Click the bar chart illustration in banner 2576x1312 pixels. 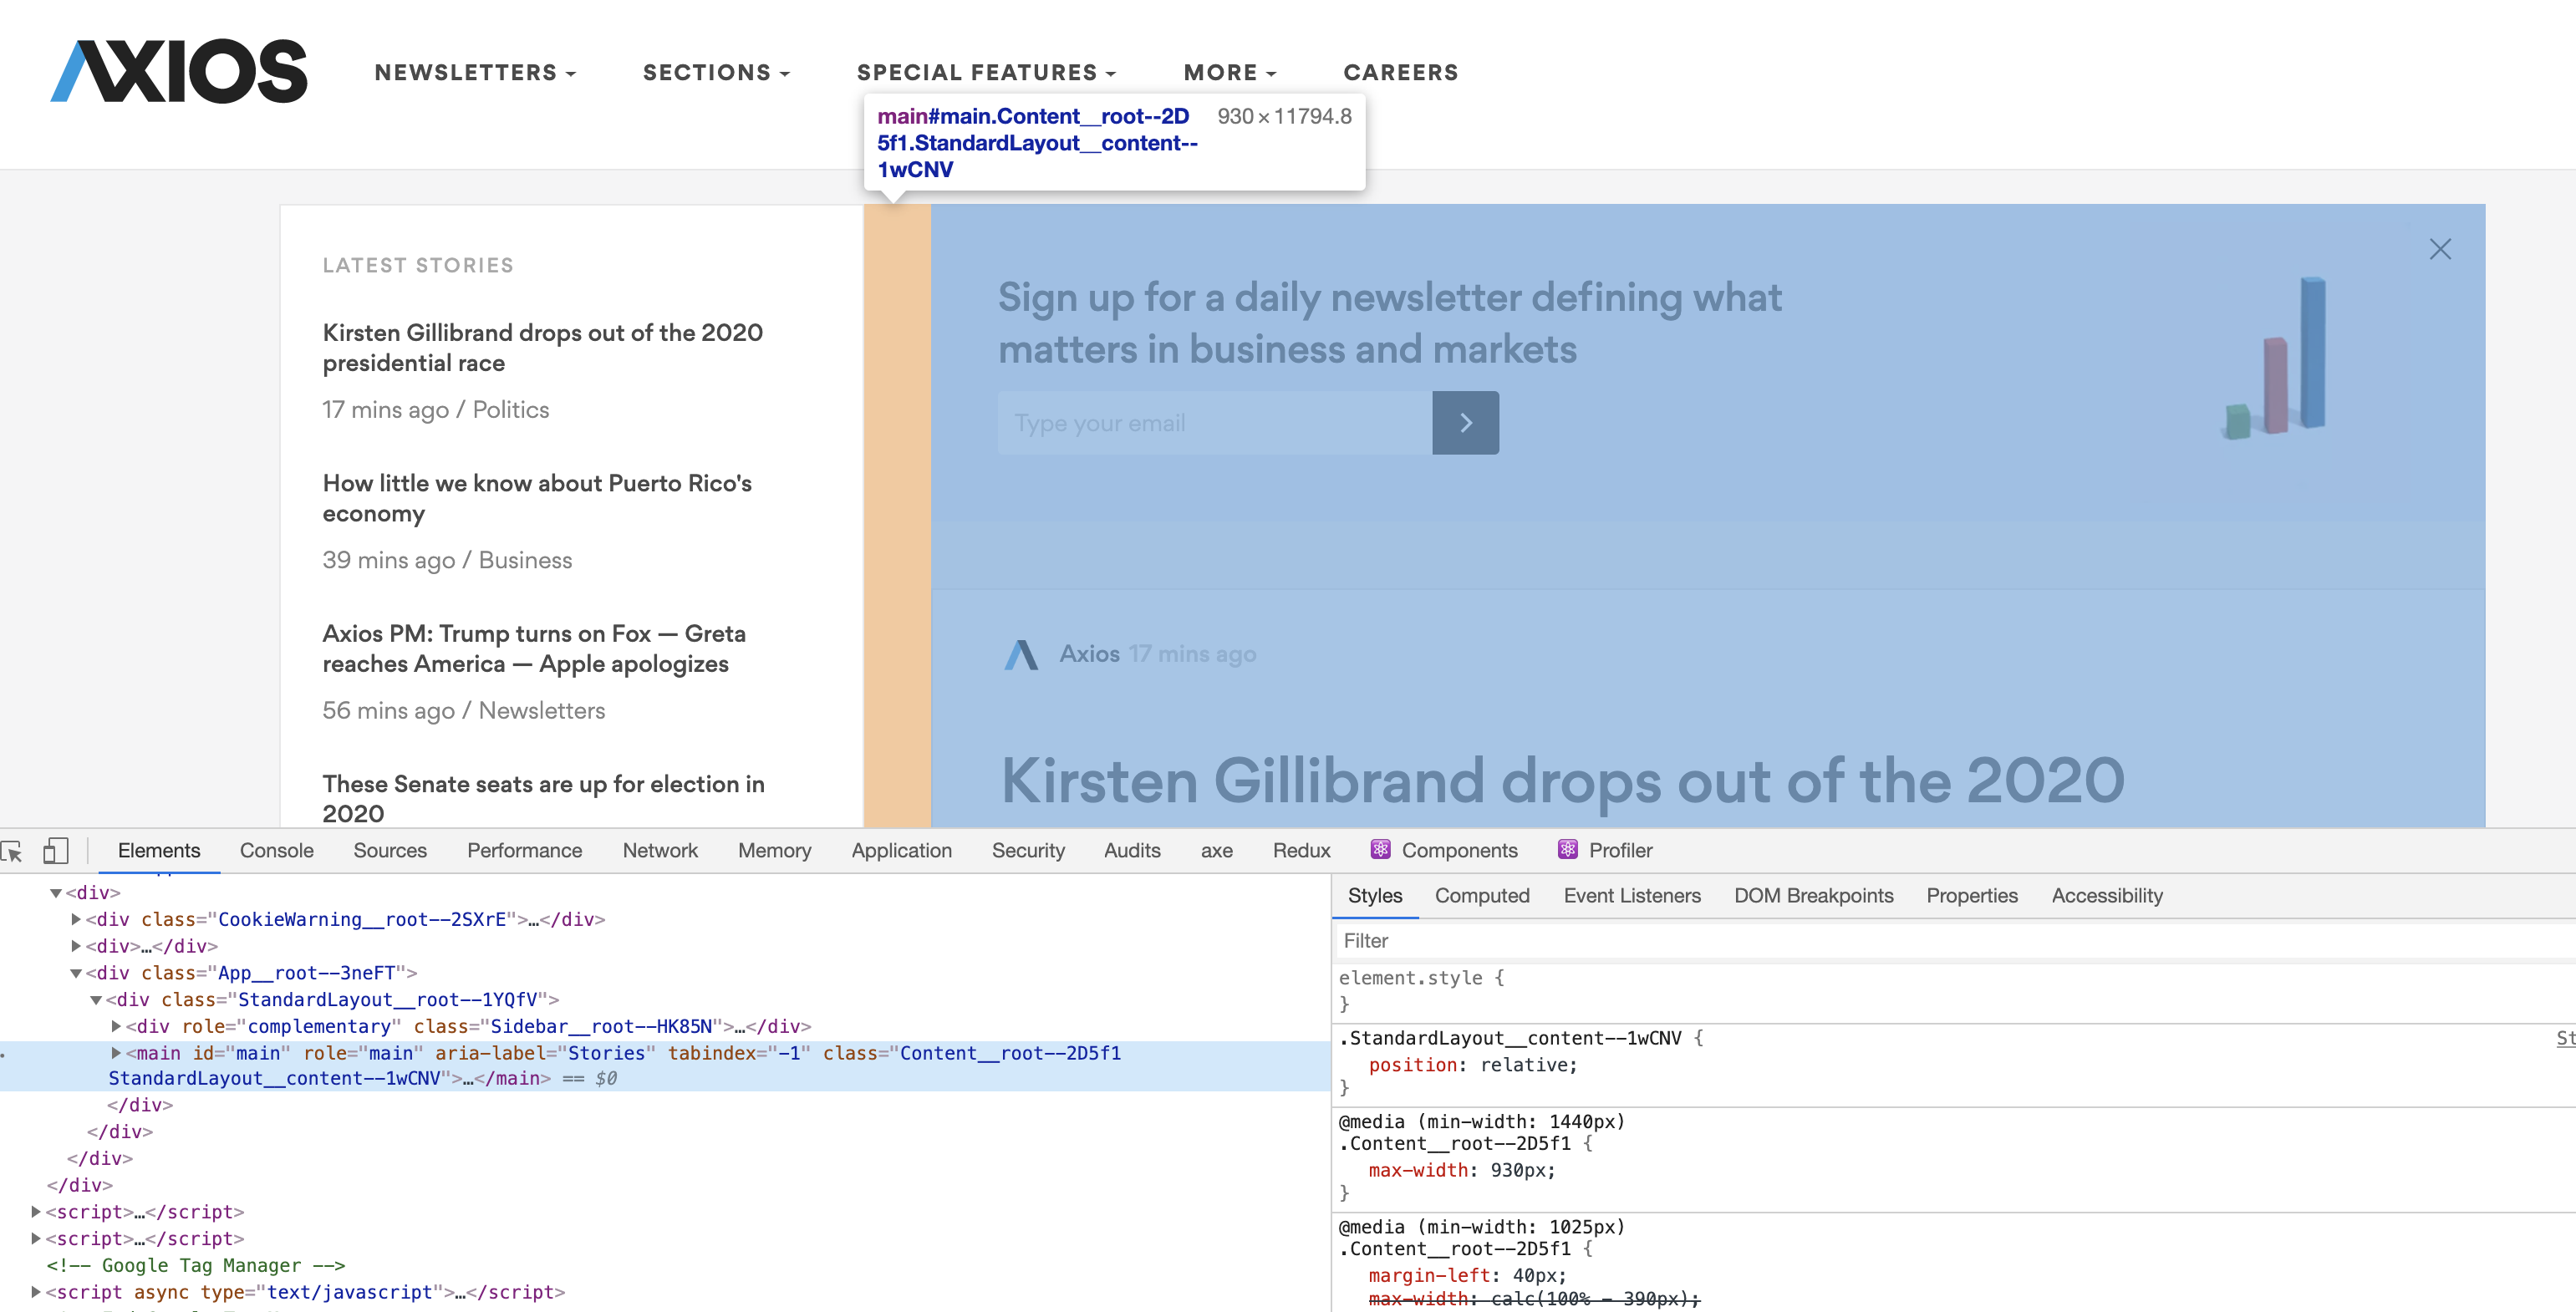coord(2275,358)
